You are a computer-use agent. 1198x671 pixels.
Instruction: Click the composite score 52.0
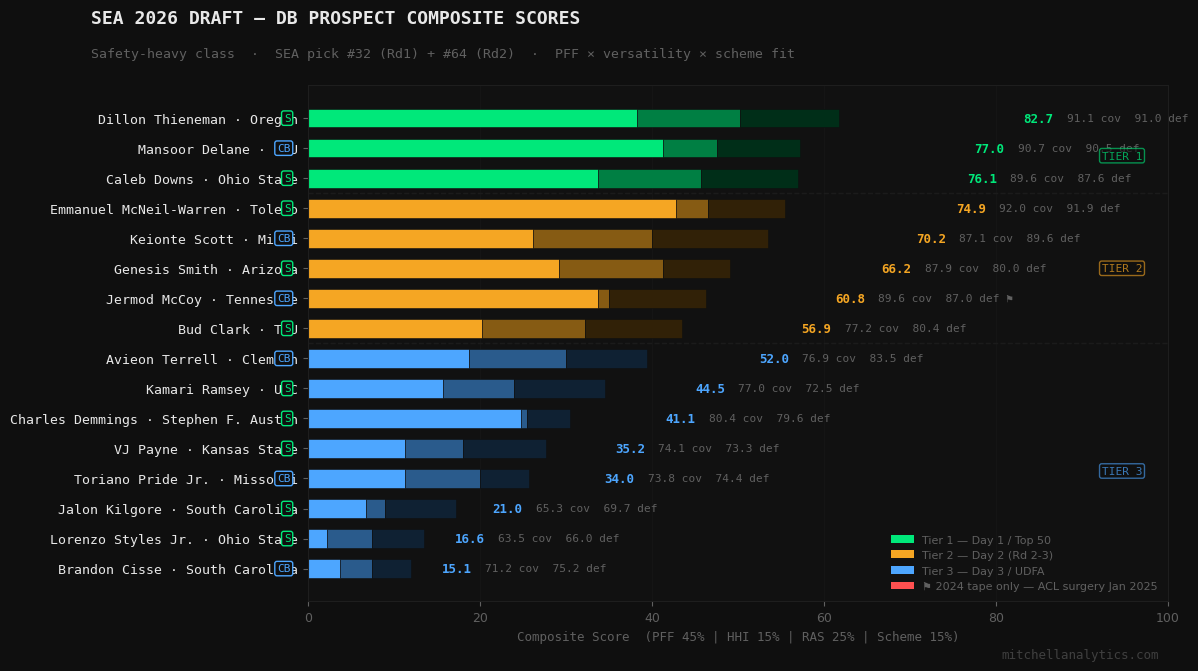774,358
